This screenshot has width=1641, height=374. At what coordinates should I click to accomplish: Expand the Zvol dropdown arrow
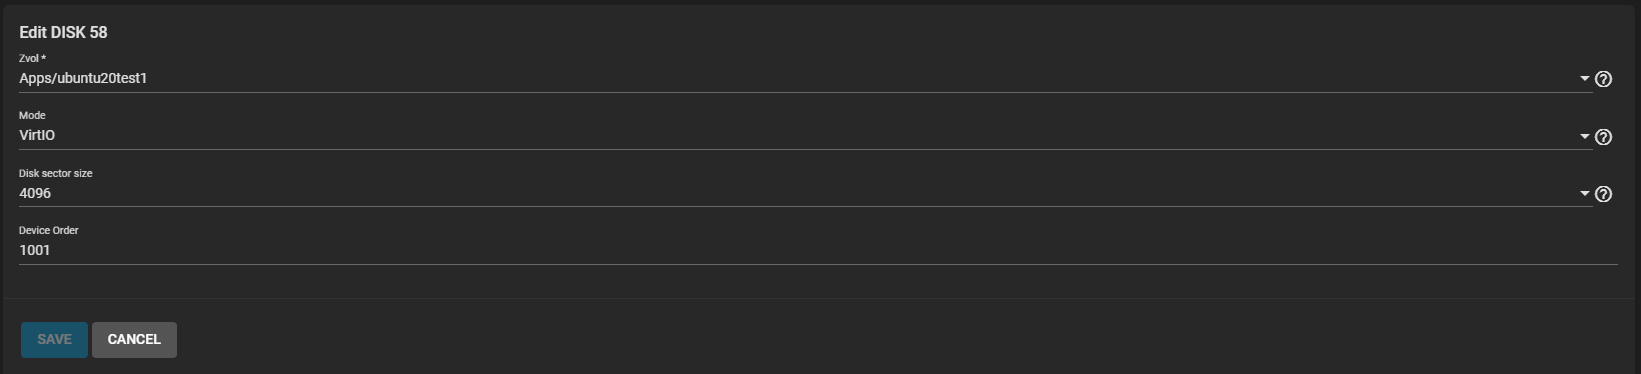[x=1585, y=79]
